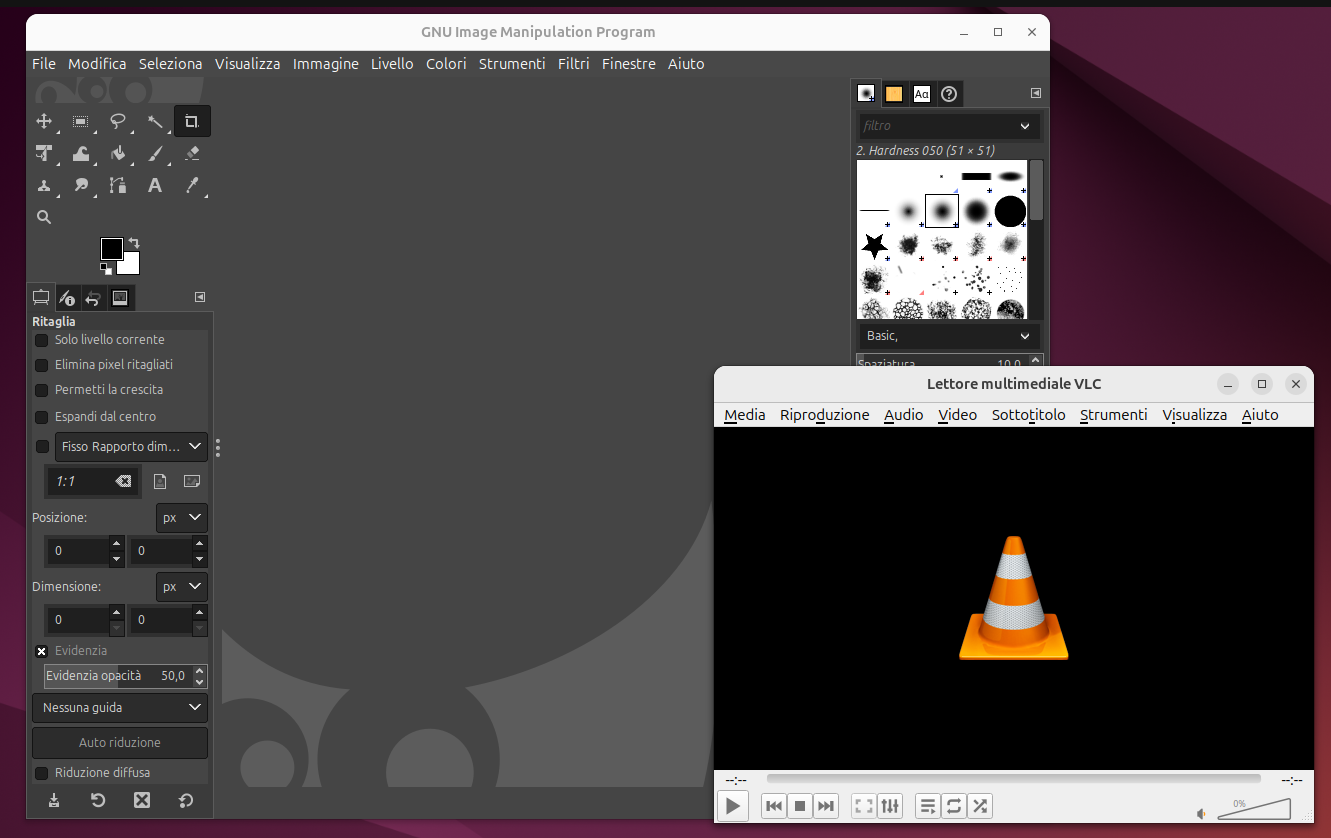The width and height of the screenshot is (1331, 838).
Task: Open the brushes dock configuration menu
Action: click(1036, 93)
